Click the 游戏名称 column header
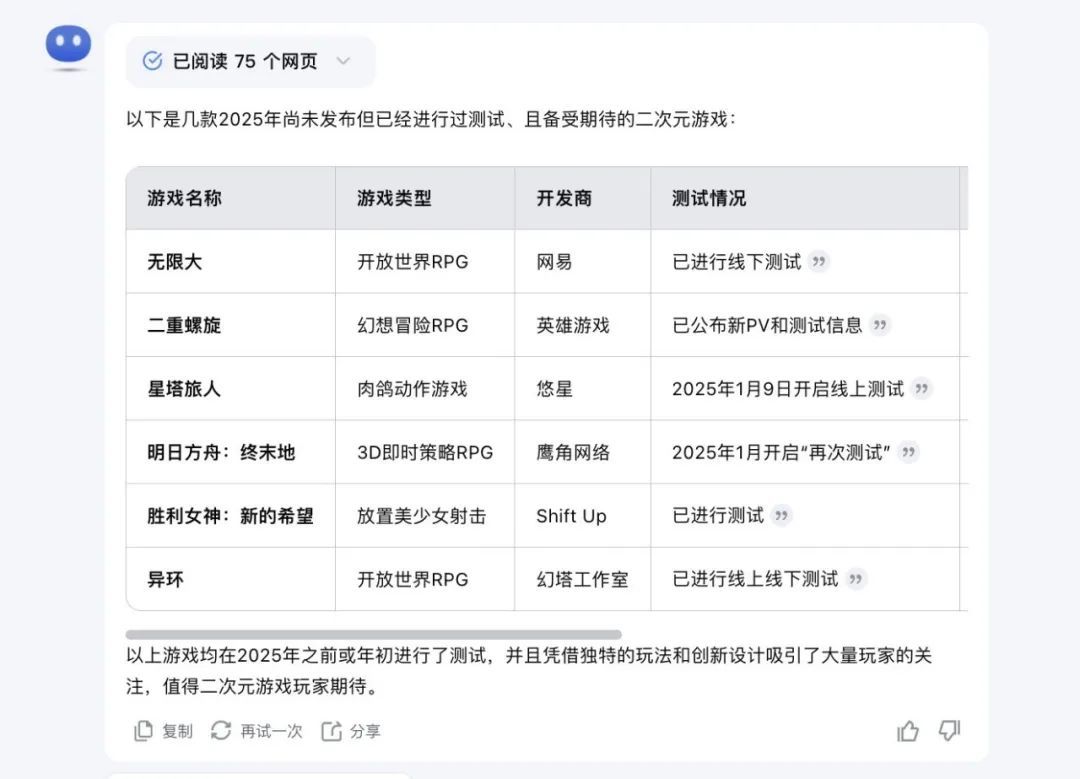Viewport: 1080px width, 779px height. click(185, 198)
